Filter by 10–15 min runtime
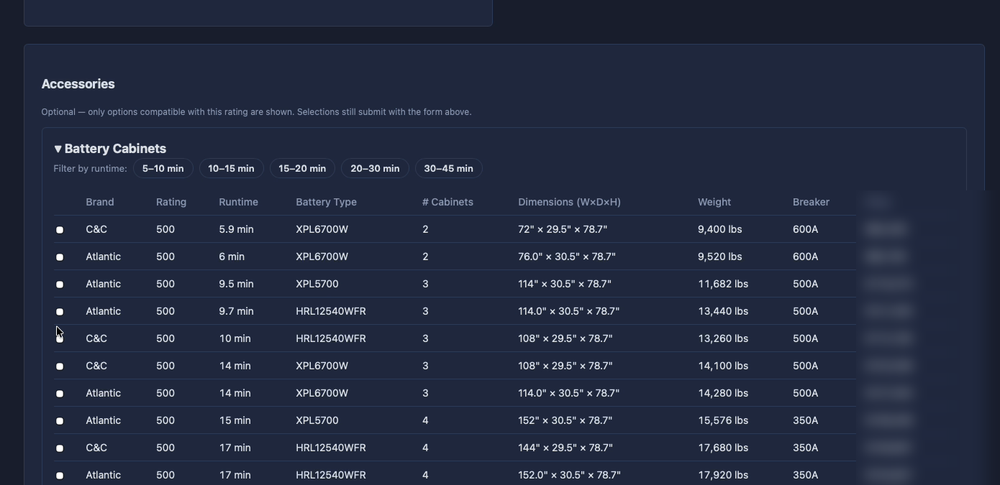 [x=231, y=168]
